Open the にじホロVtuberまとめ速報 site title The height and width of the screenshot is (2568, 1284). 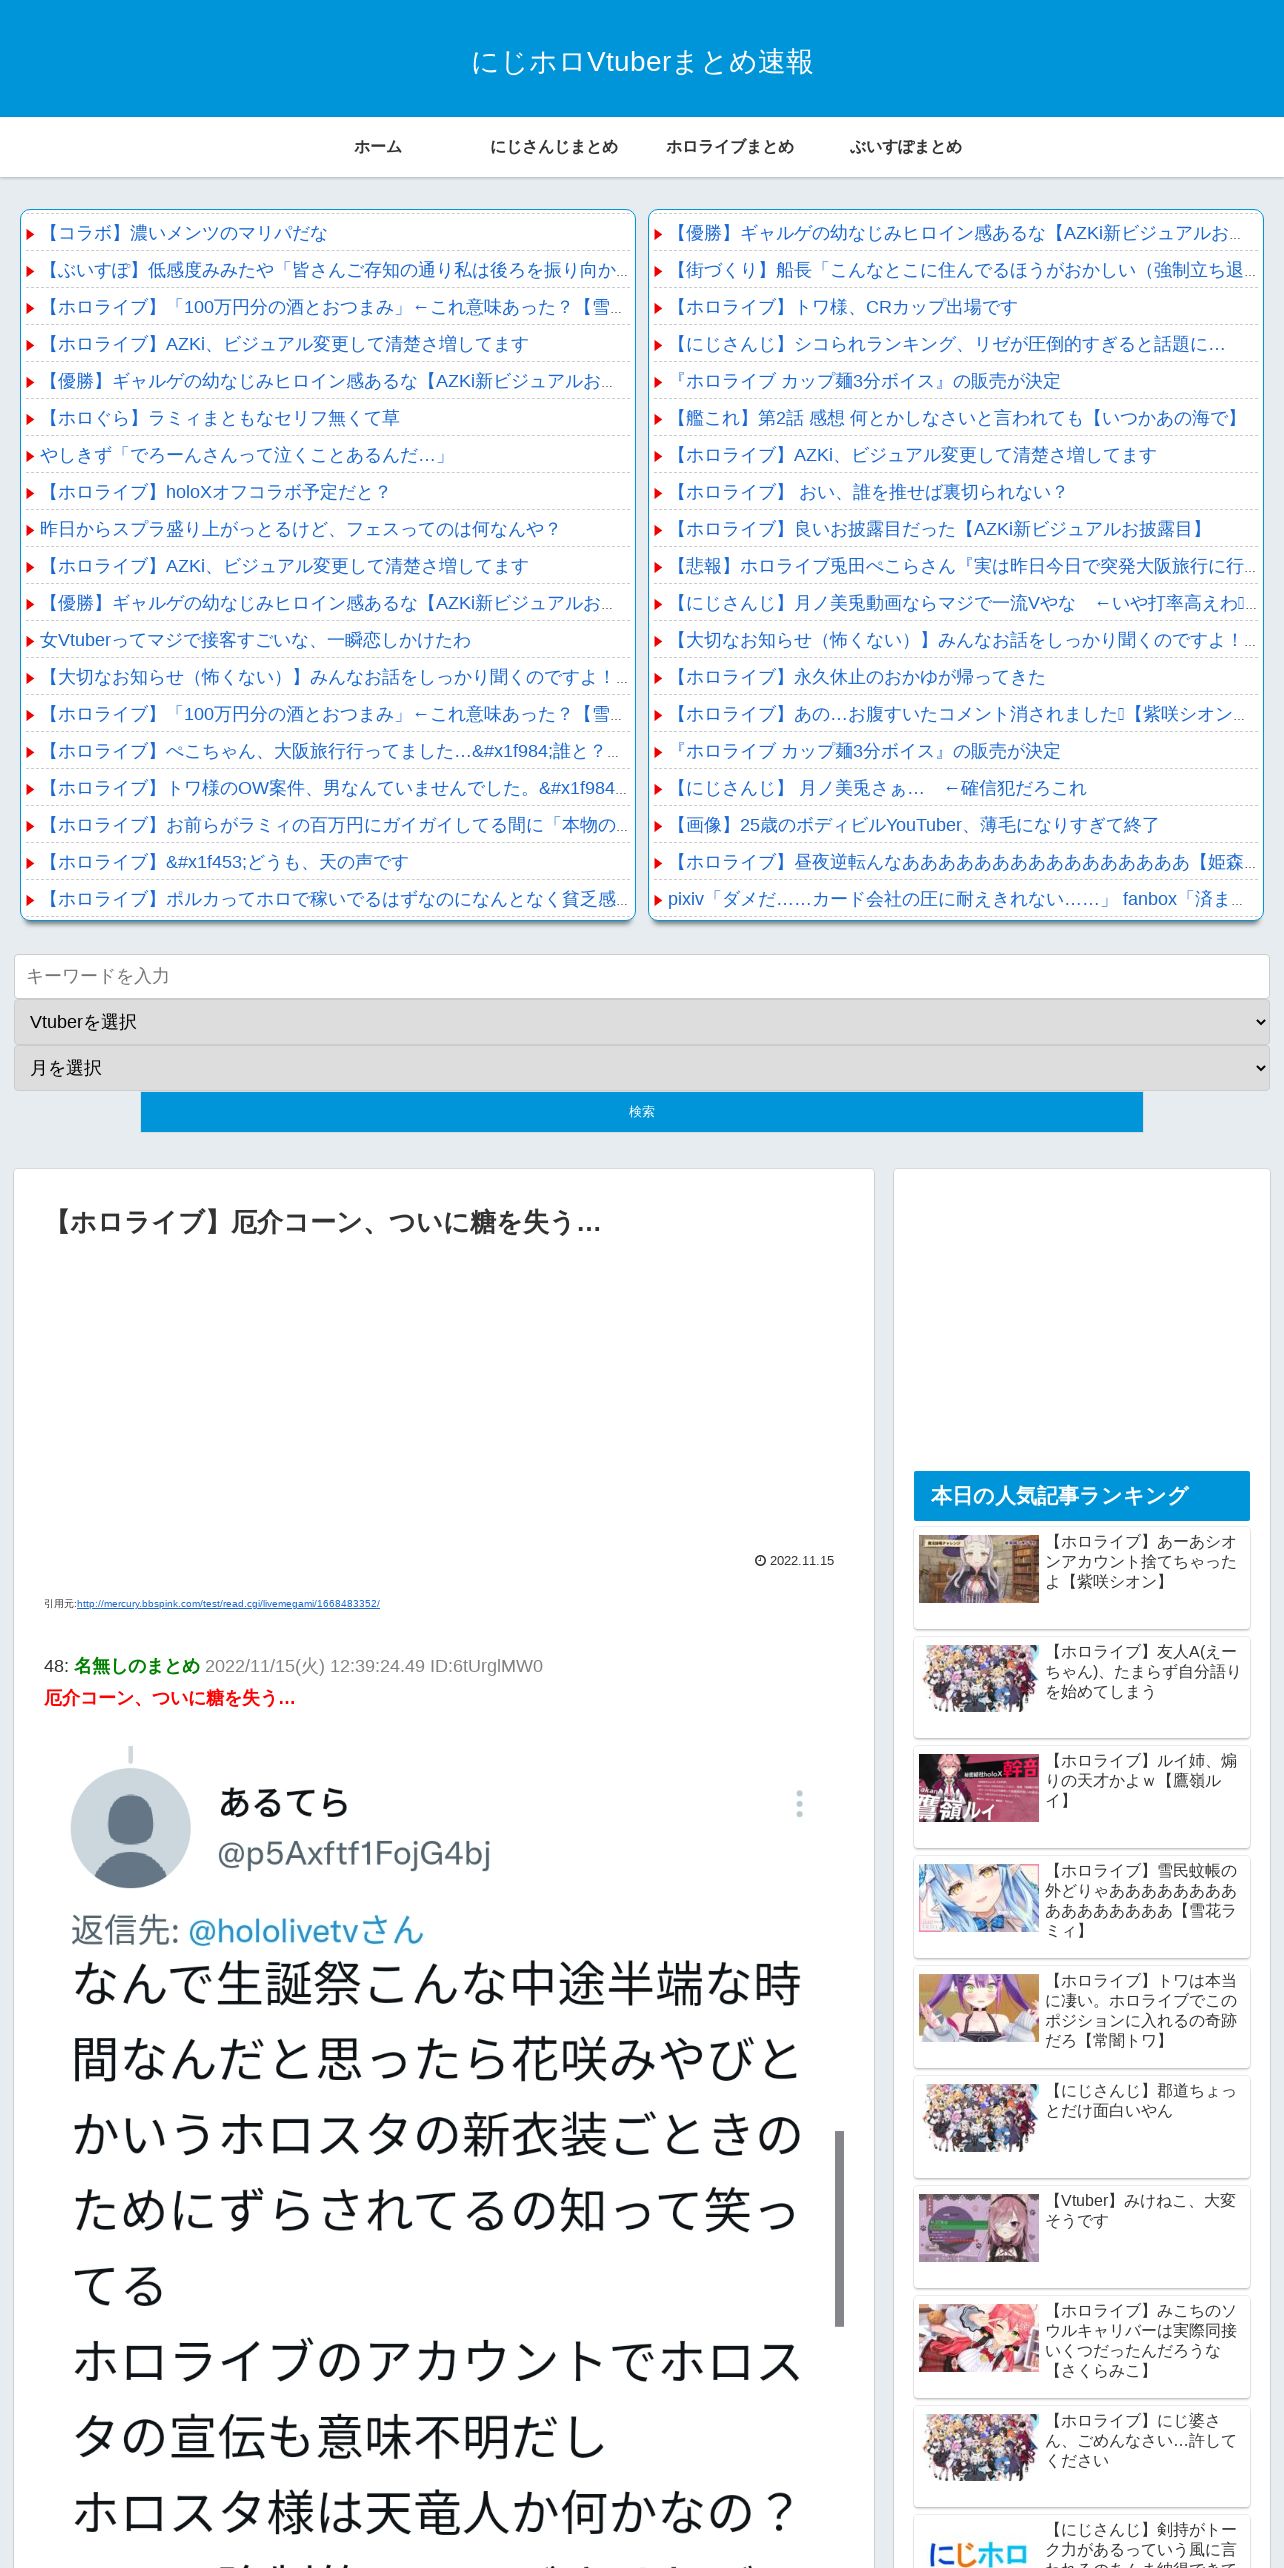pyautogui.click(x=642, y=62)
